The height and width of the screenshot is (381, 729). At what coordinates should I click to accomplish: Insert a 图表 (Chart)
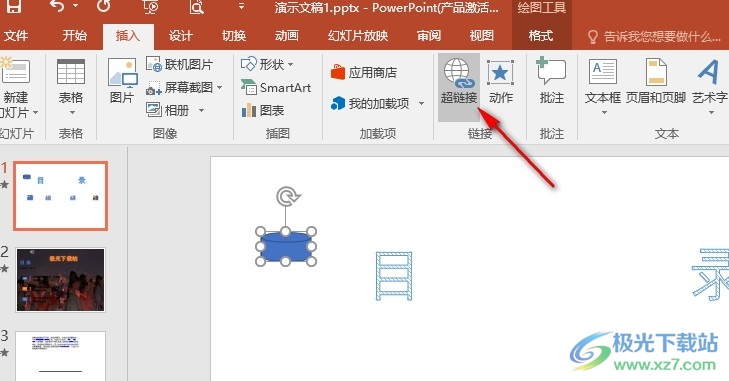click(x=263, y=110)
